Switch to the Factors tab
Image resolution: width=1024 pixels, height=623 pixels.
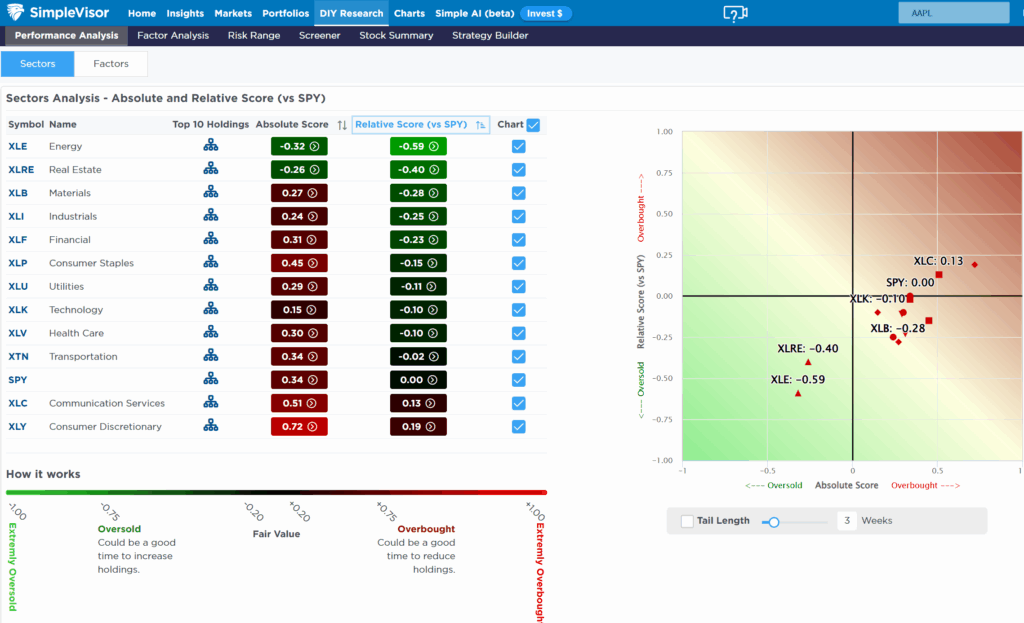click(111, 64)
